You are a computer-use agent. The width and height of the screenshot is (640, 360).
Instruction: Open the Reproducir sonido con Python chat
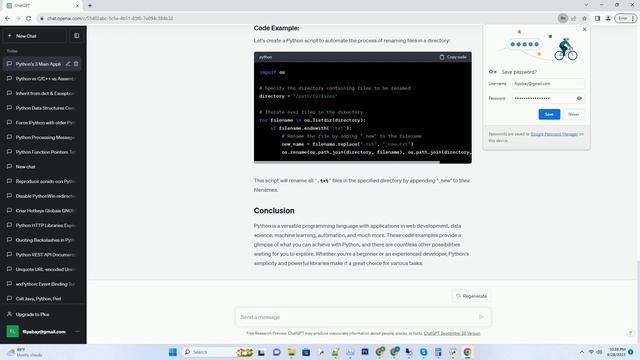pyautogui.click(x=42, y=181)
